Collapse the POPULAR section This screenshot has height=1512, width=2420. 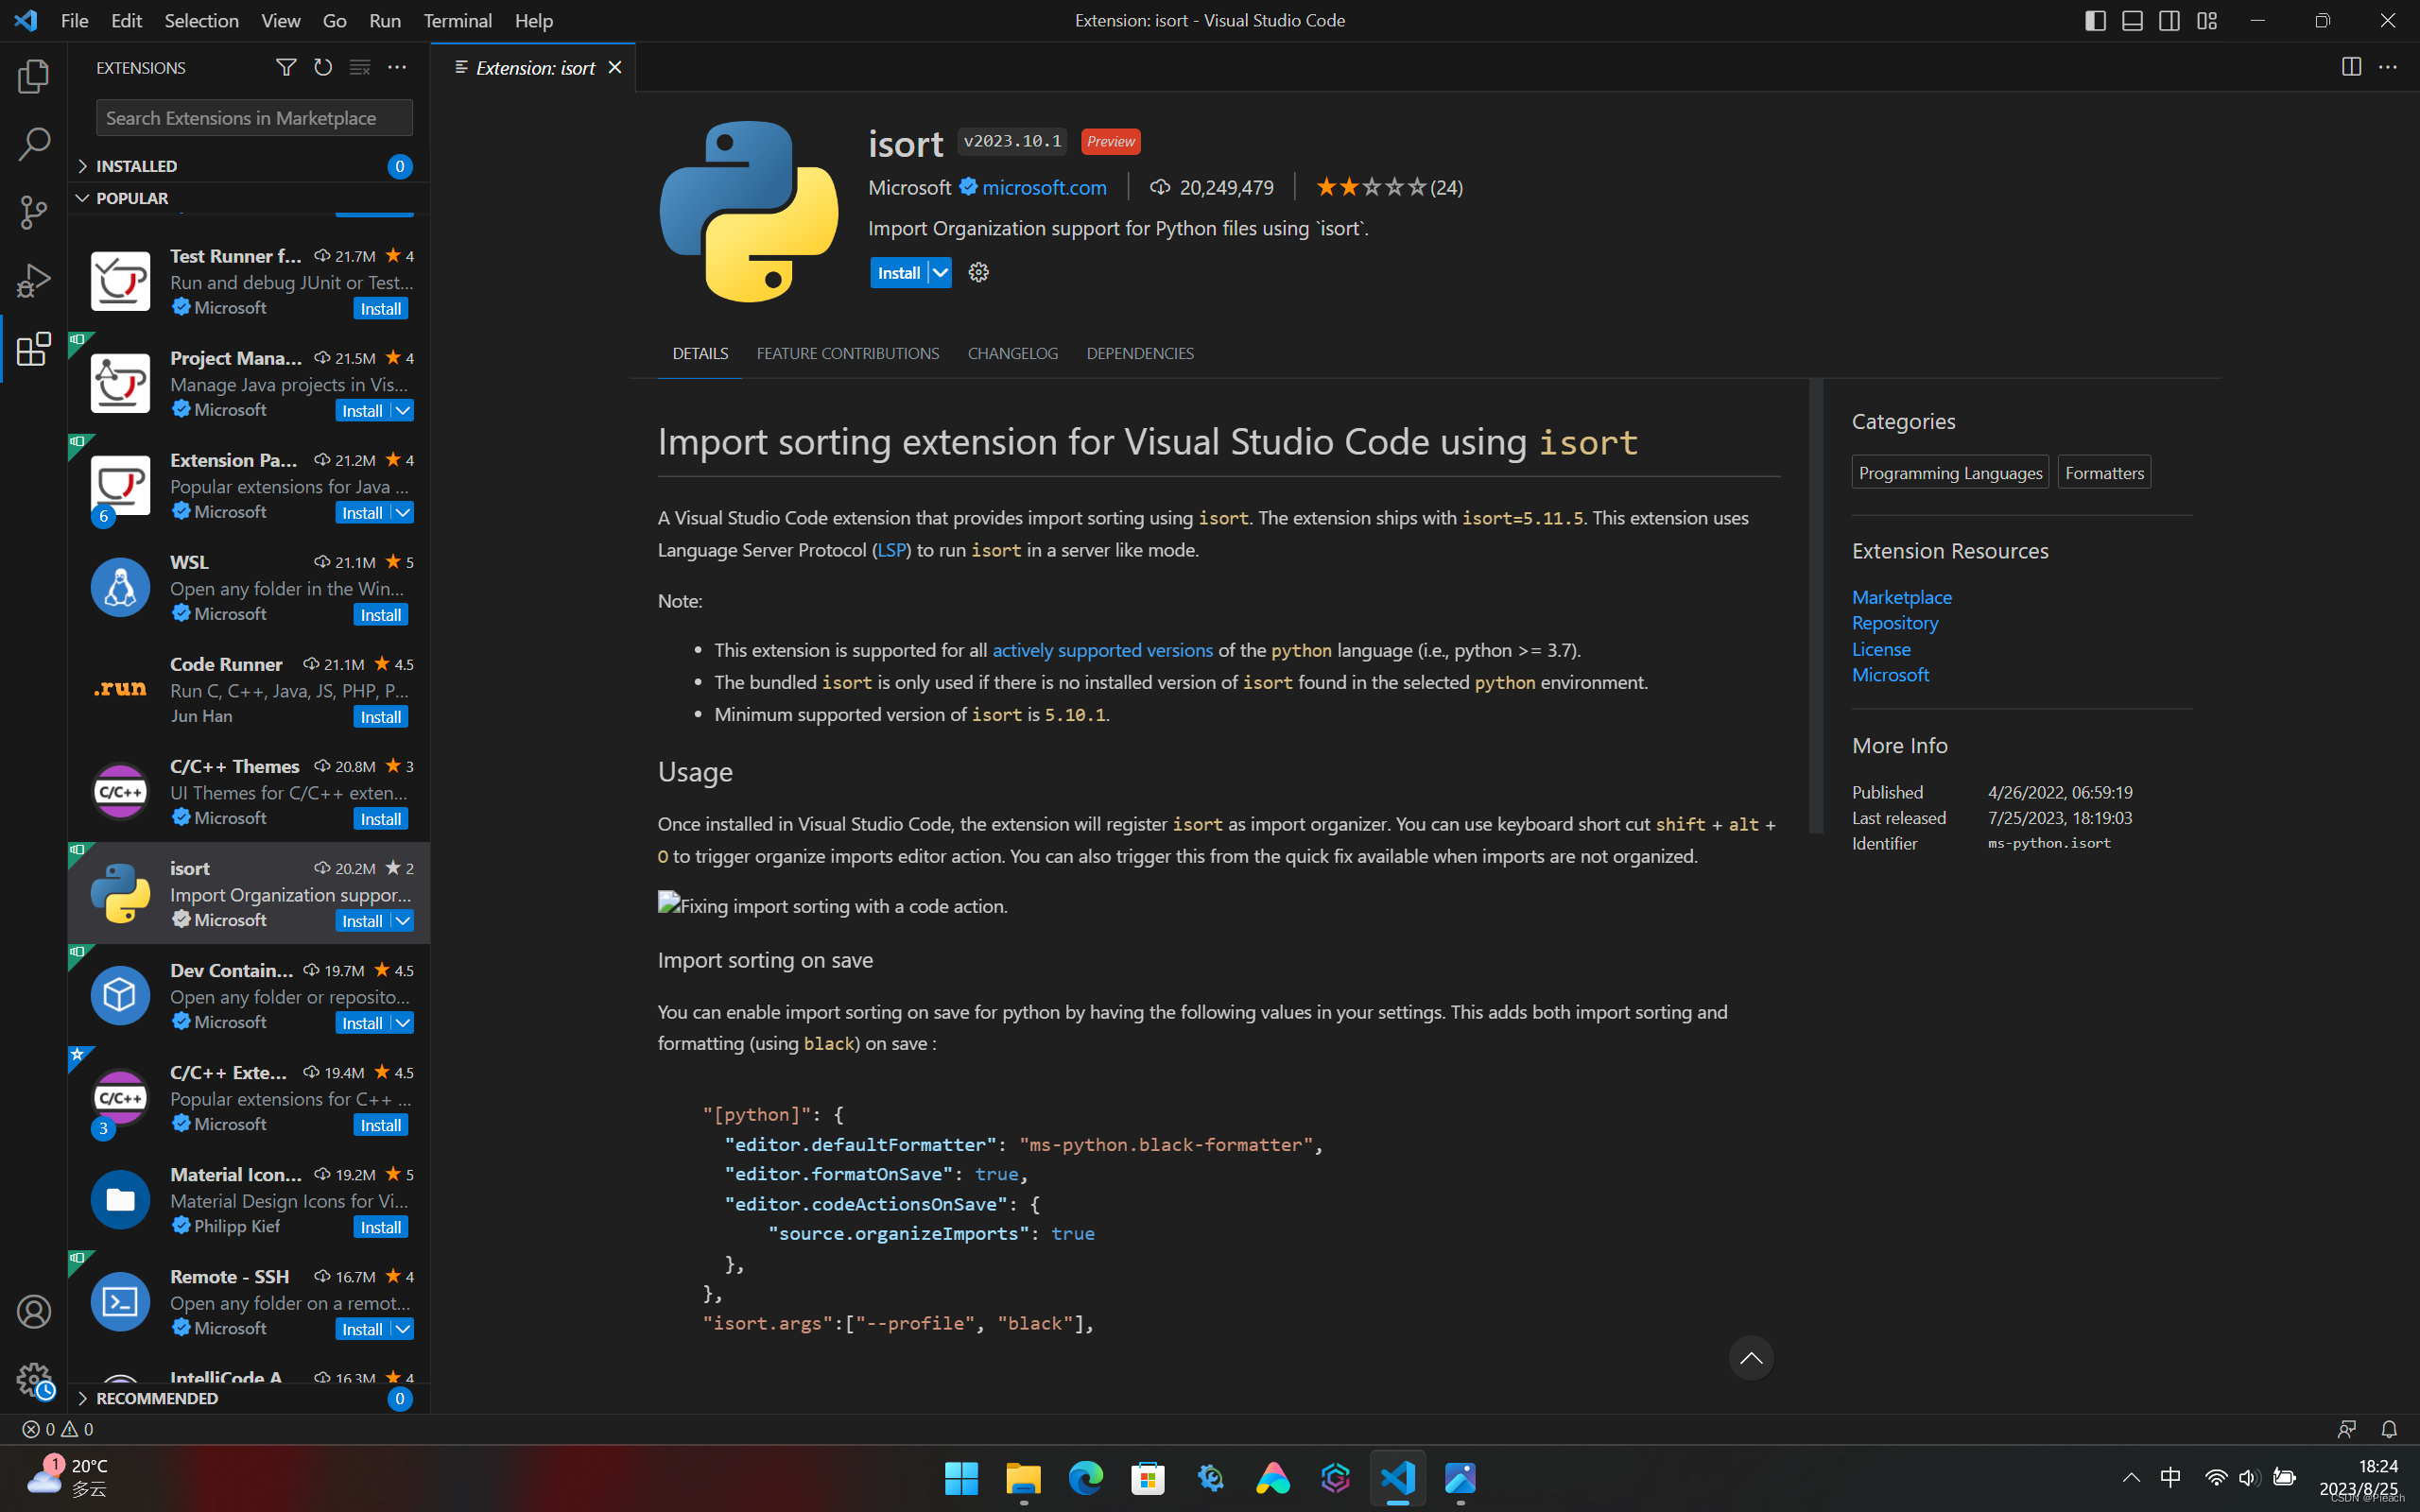click(132, 198)
